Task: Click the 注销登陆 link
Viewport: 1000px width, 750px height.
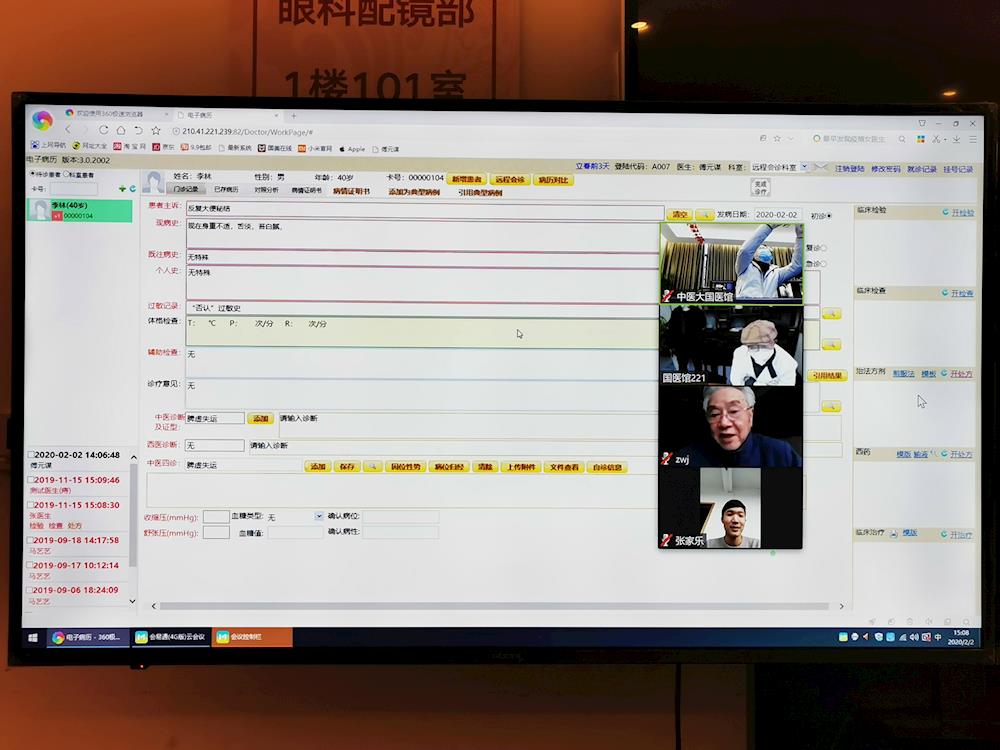Action: point(849,169)
